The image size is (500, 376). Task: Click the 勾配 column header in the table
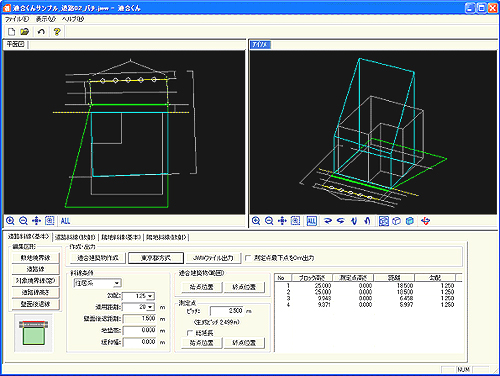coord(435,278)
